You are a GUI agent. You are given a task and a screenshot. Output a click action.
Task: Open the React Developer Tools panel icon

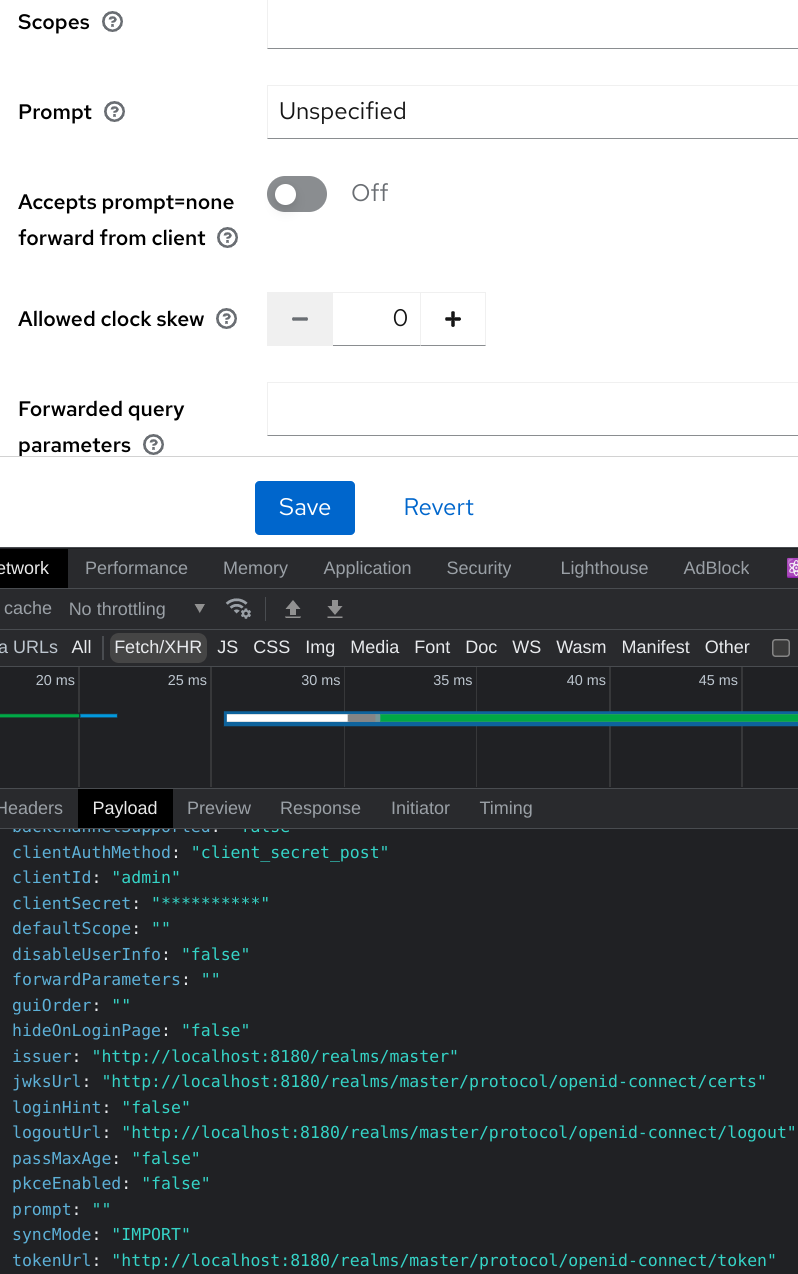(x=791, y=567)
